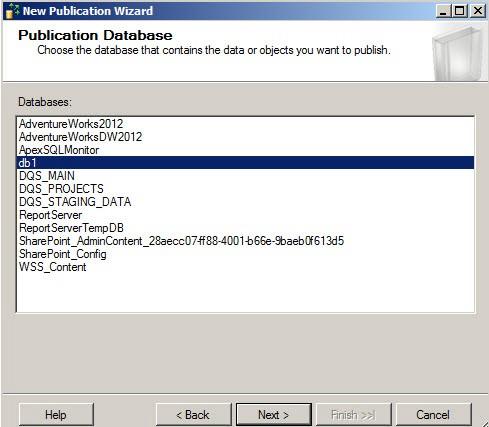Viewport: 489px width, 427px height.
Task: Choose the SharePoint_AdminContent_28aecc07 database
Action: (245, 241)
